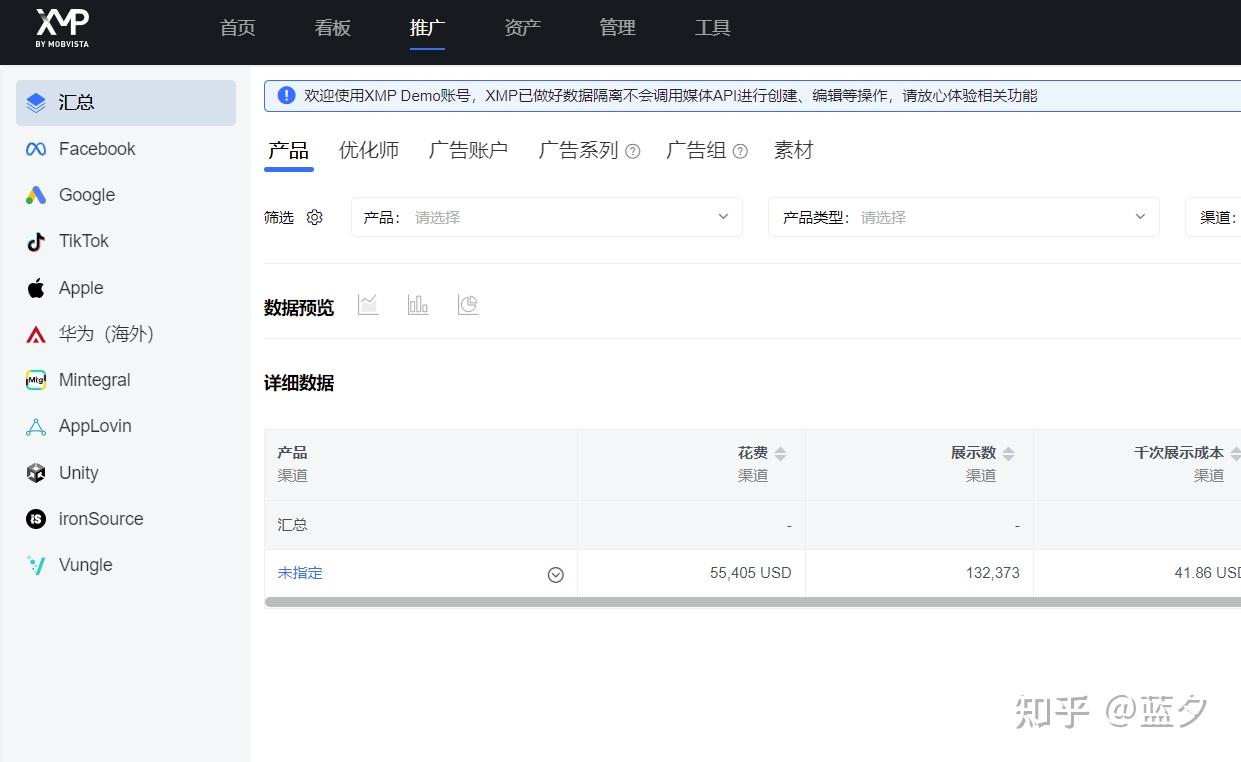Open the 未指定 product link

[300, 573]
